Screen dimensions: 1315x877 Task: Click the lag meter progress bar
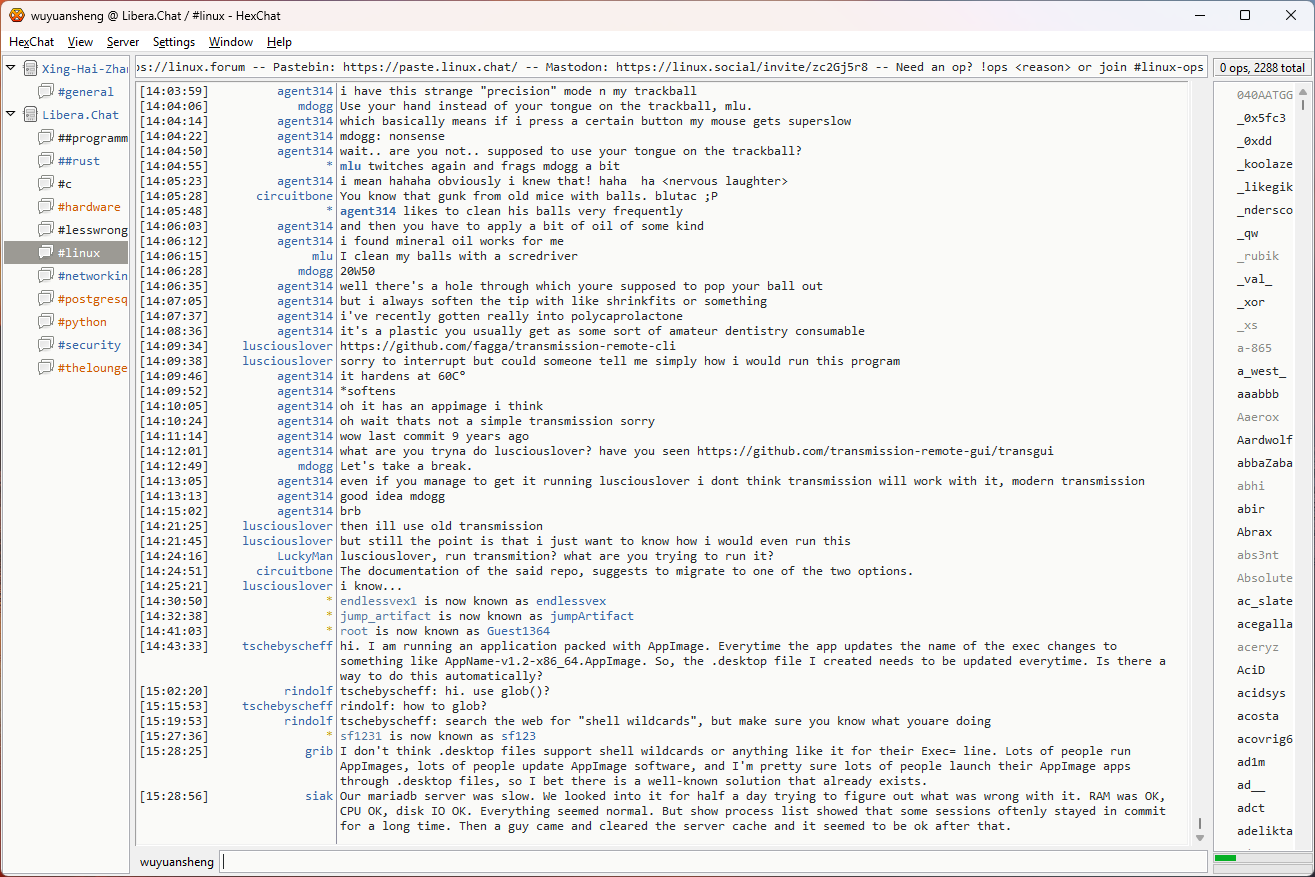(x=1260, y=858)
